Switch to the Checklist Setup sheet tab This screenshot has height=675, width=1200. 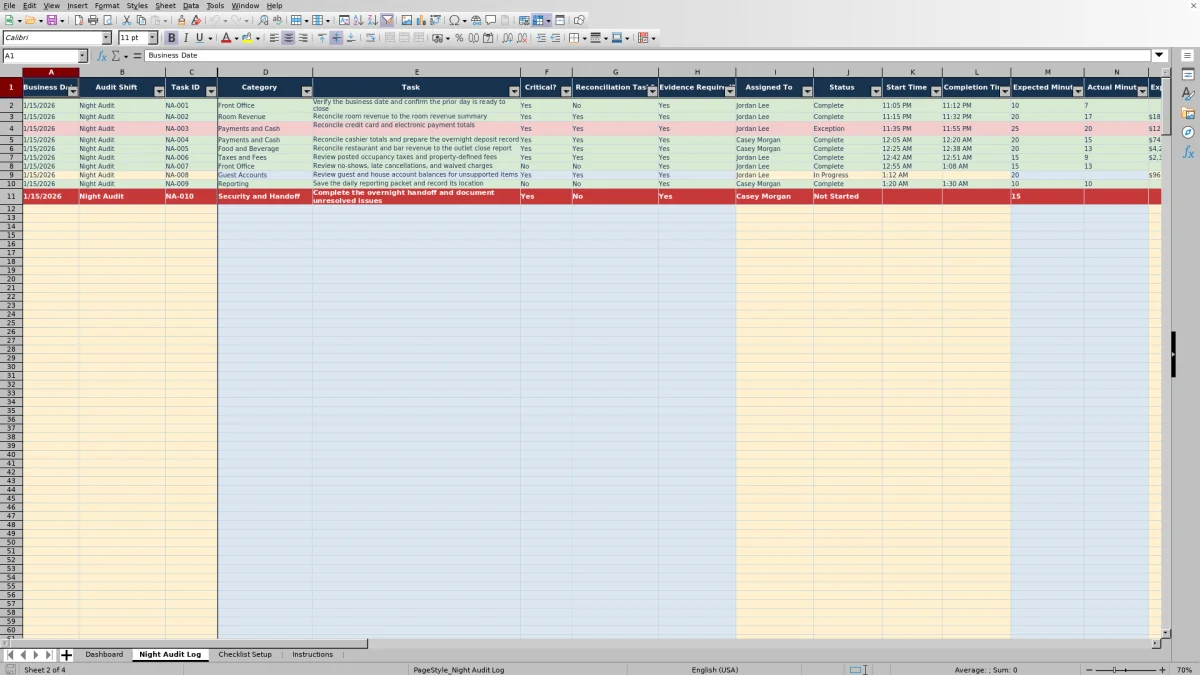coord(245,654)
